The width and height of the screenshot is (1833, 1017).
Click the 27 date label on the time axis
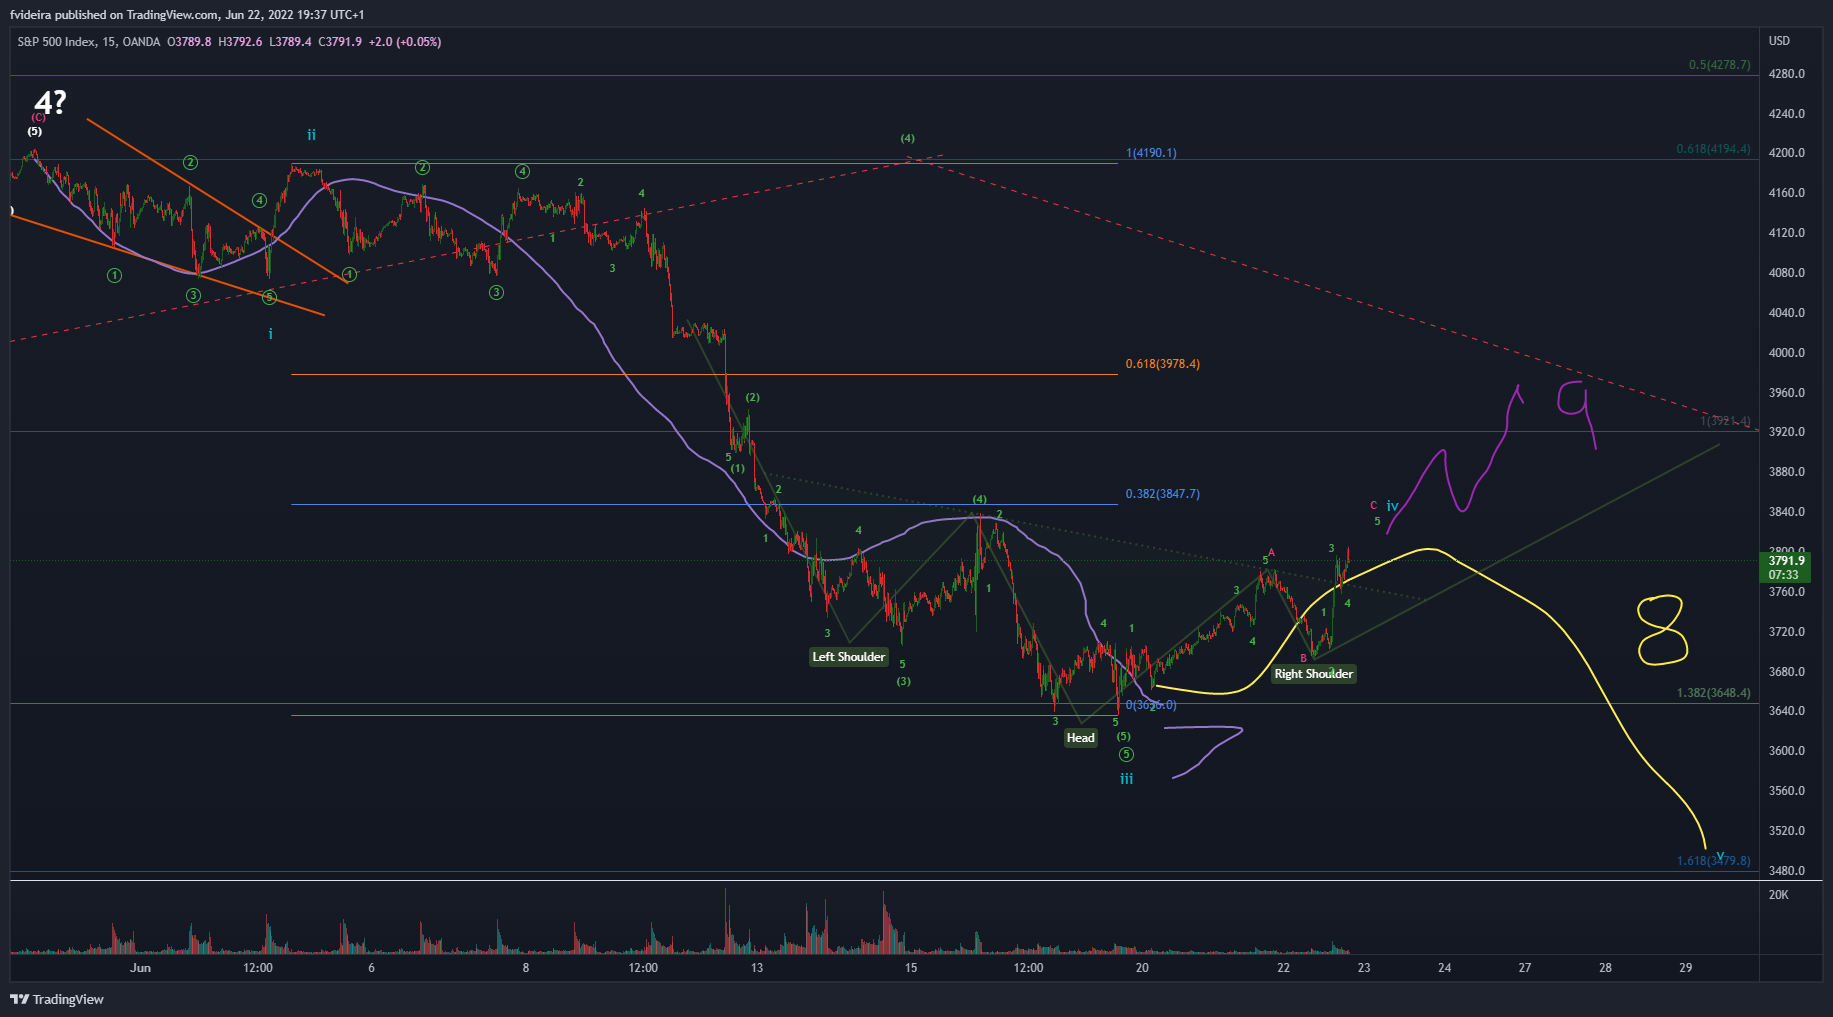pyautogui.click(x=1525, y=968)
